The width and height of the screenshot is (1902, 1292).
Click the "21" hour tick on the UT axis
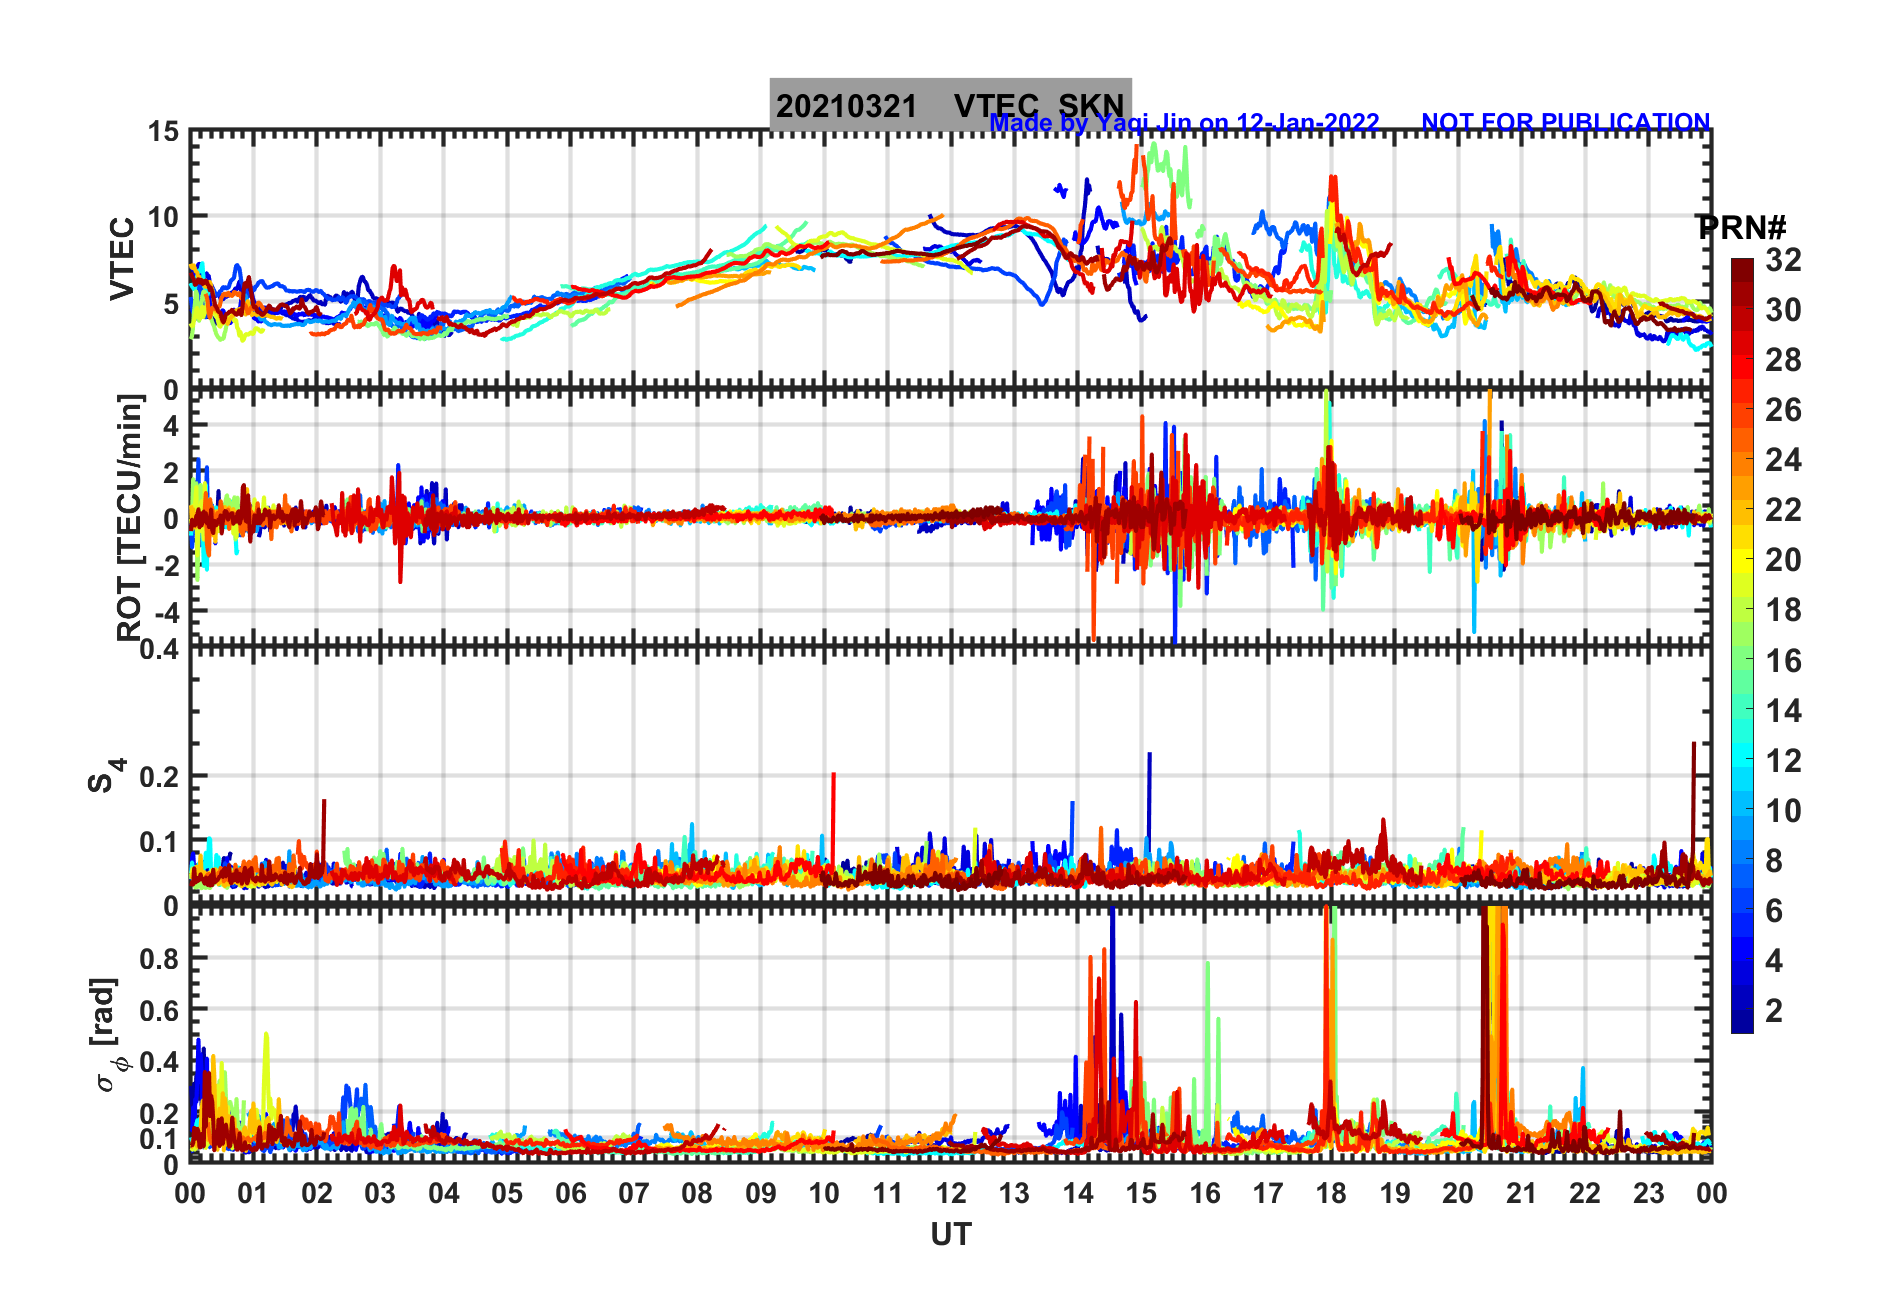(1521, 1193)
